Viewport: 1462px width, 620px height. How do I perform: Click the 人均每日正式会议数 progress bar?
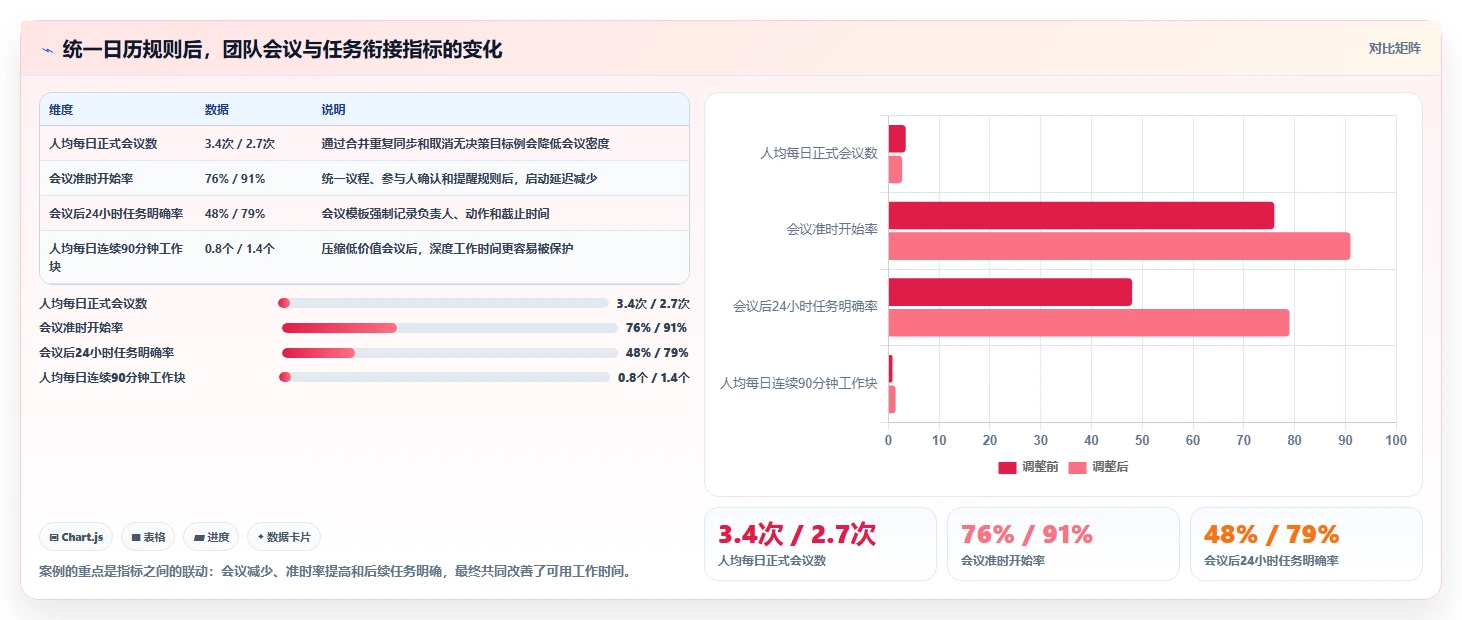pyautogui.click(x=443, y=303)
